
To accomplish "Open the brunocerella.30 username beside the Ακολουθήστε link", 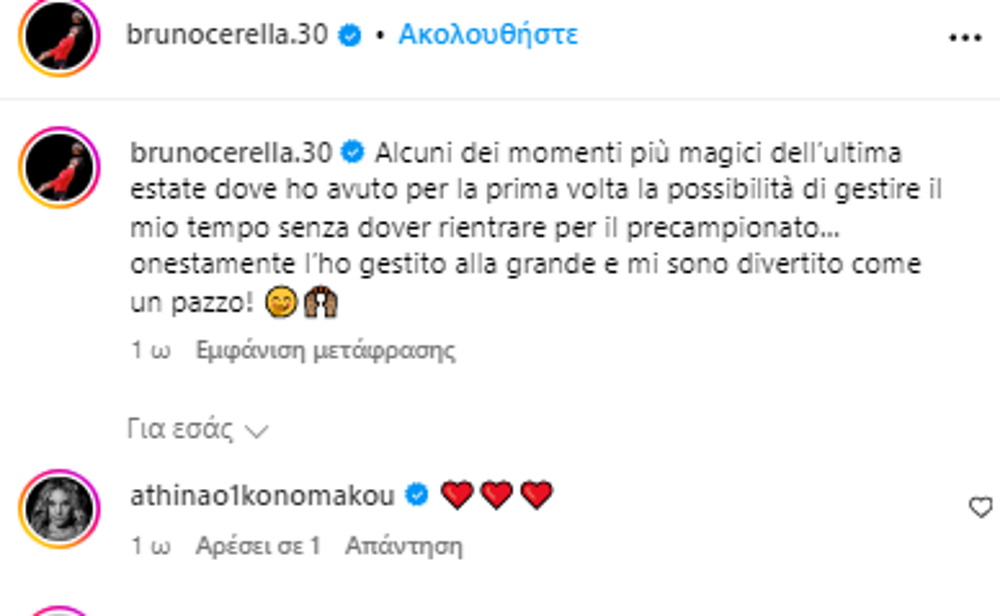I will [x=227, y=34].
